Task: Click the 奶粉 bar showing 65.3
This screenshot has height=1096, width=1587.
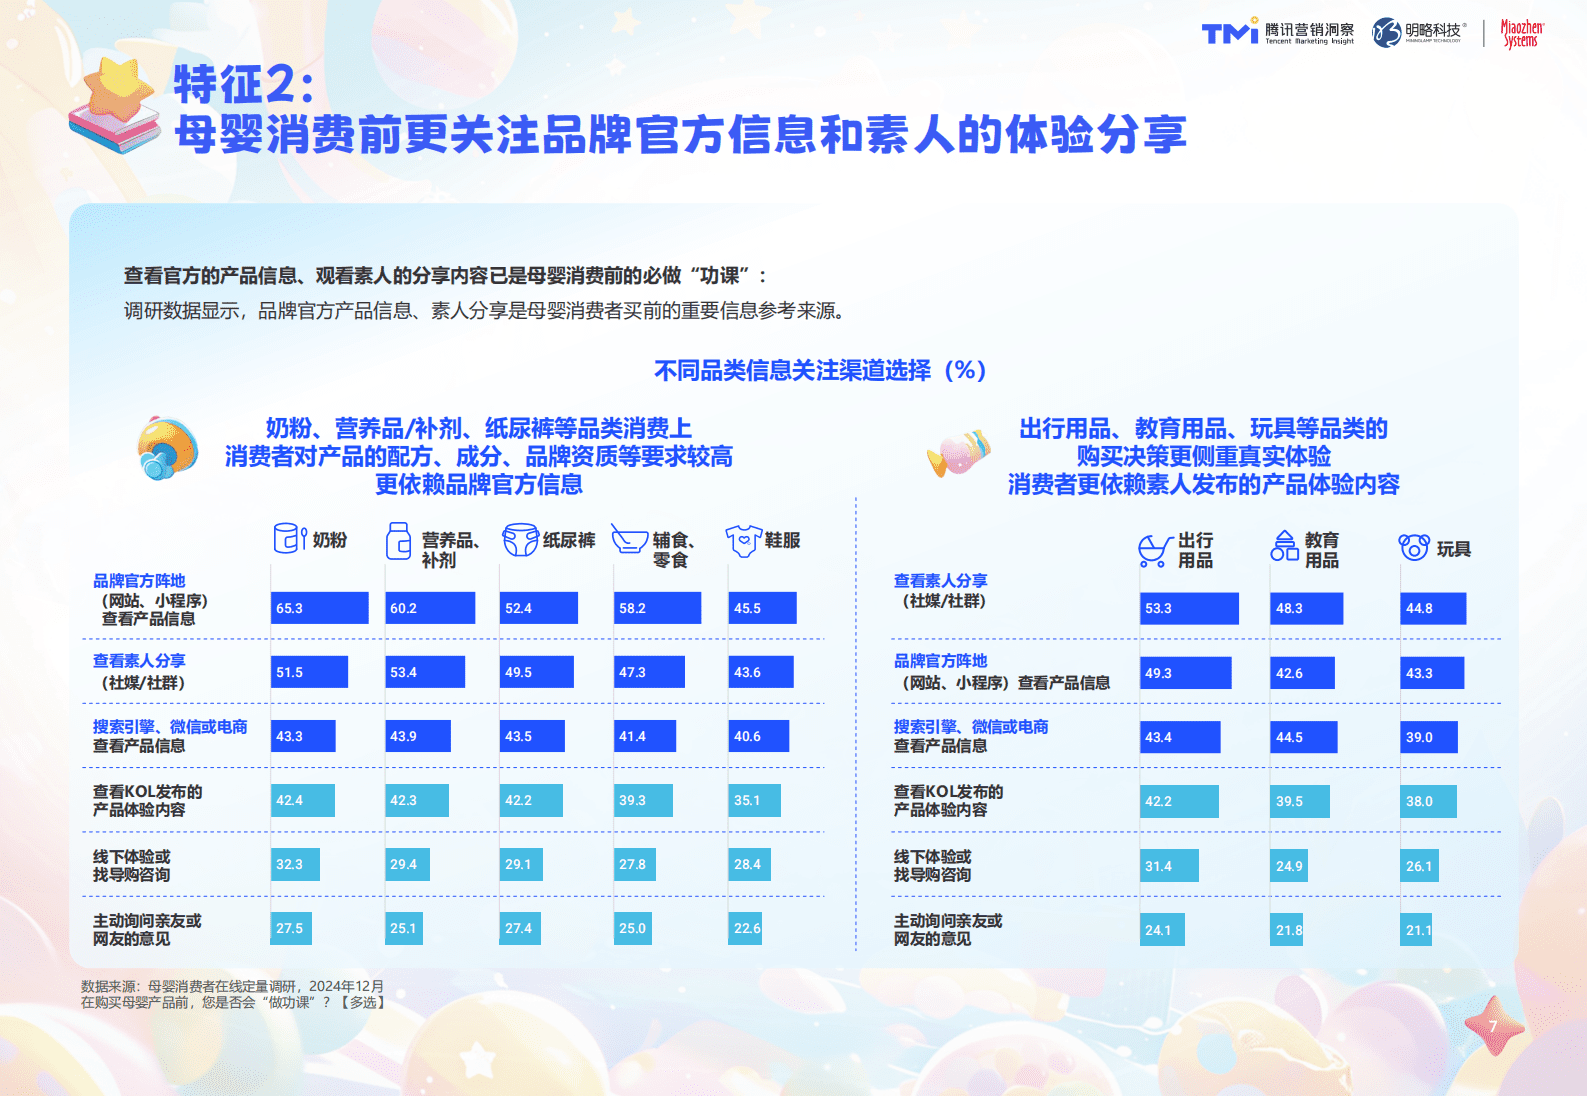Action: 320,608
